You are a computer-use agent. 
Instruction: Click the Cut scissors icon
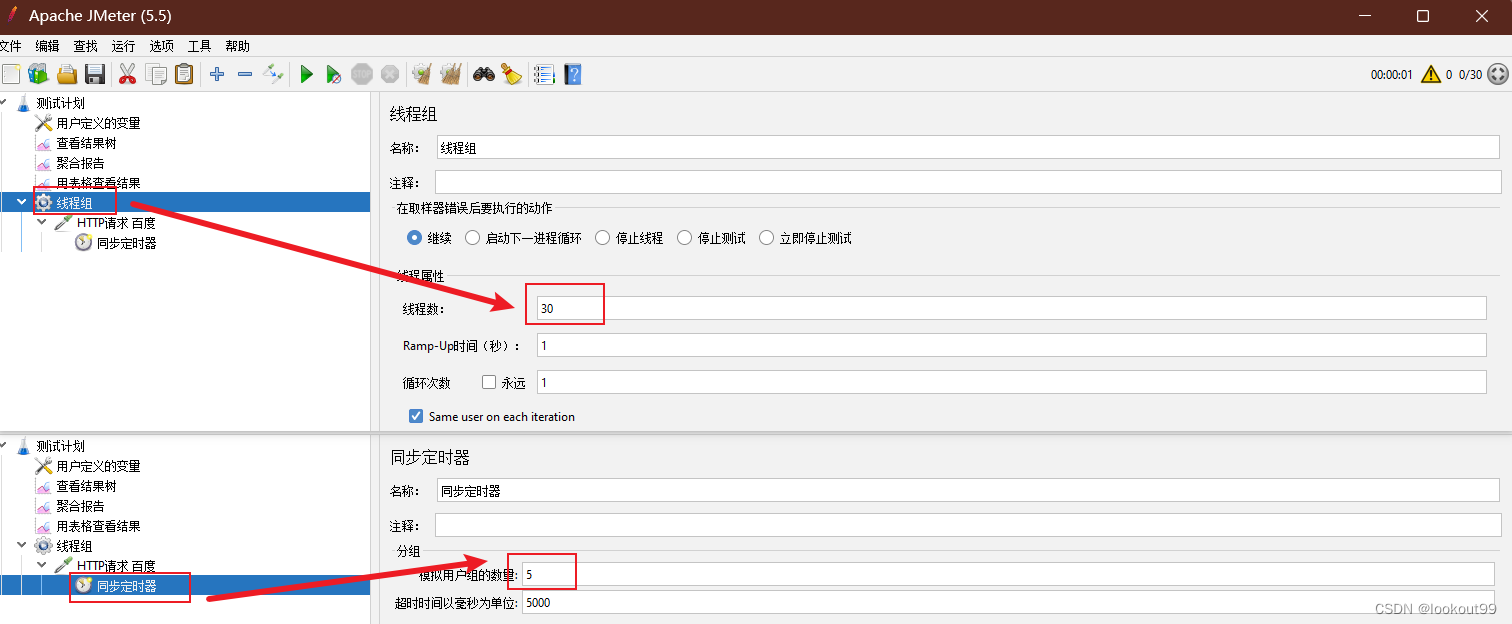127,74
